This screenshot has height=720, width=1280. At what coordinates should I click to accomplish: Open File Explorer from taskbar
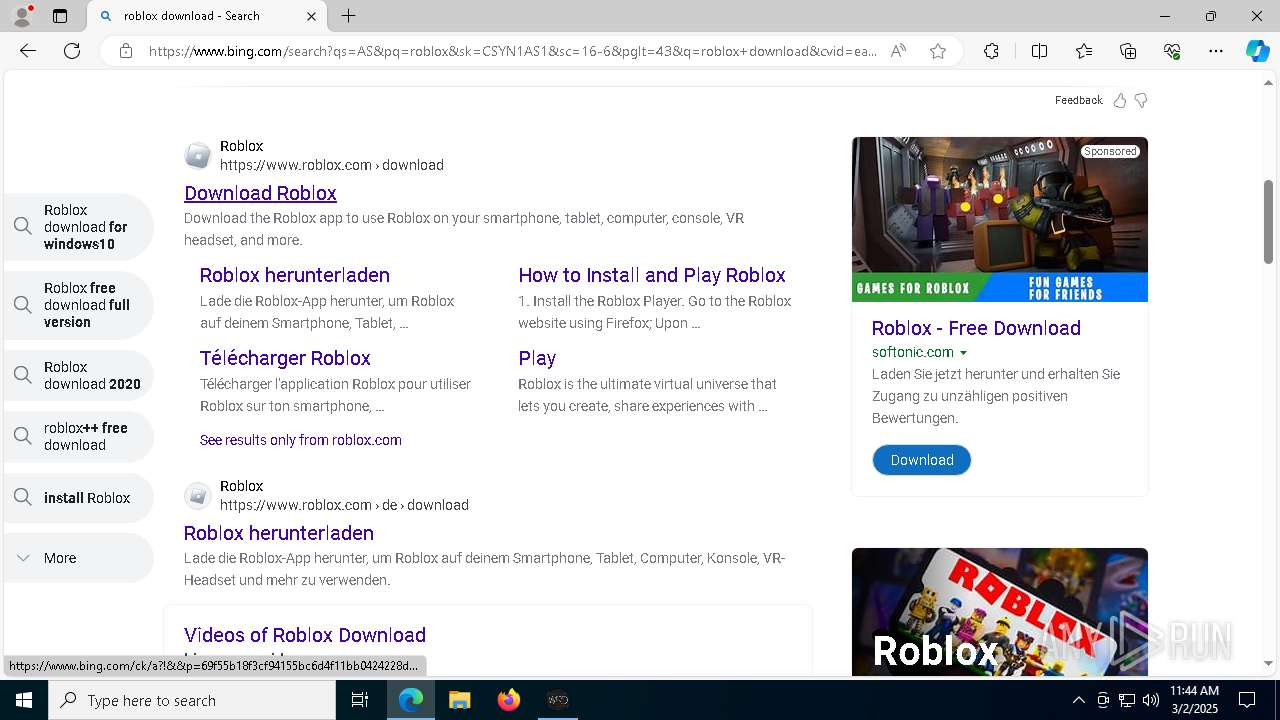click(x=459, y=700)
